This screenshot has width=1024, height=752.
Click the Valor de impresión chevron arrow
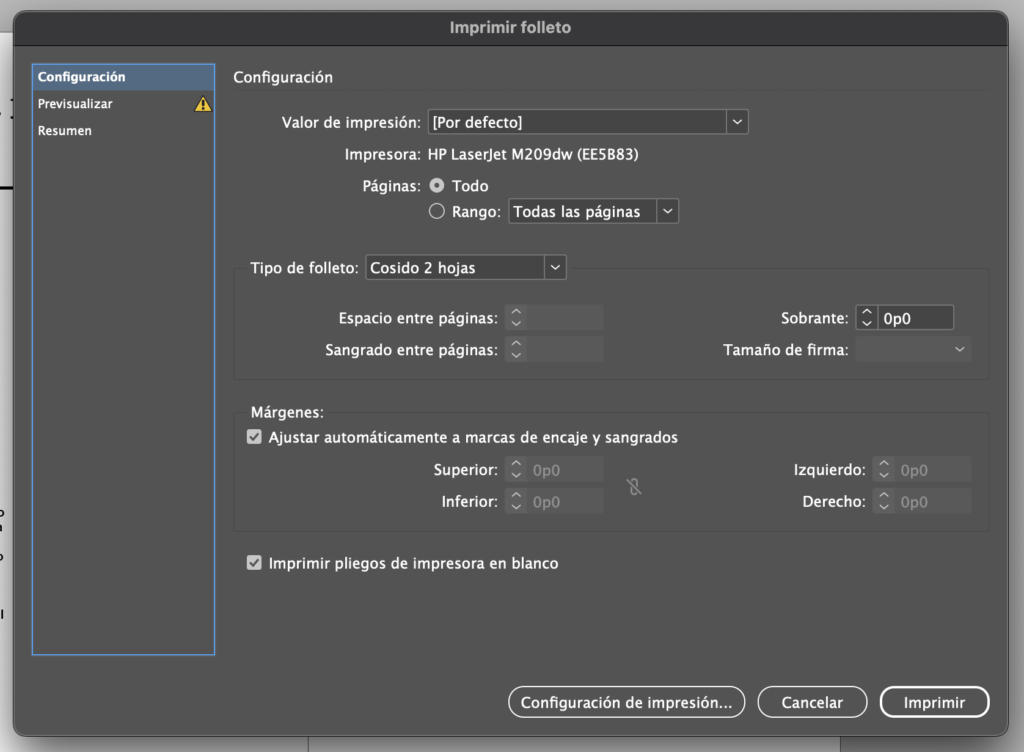[737, 122]
